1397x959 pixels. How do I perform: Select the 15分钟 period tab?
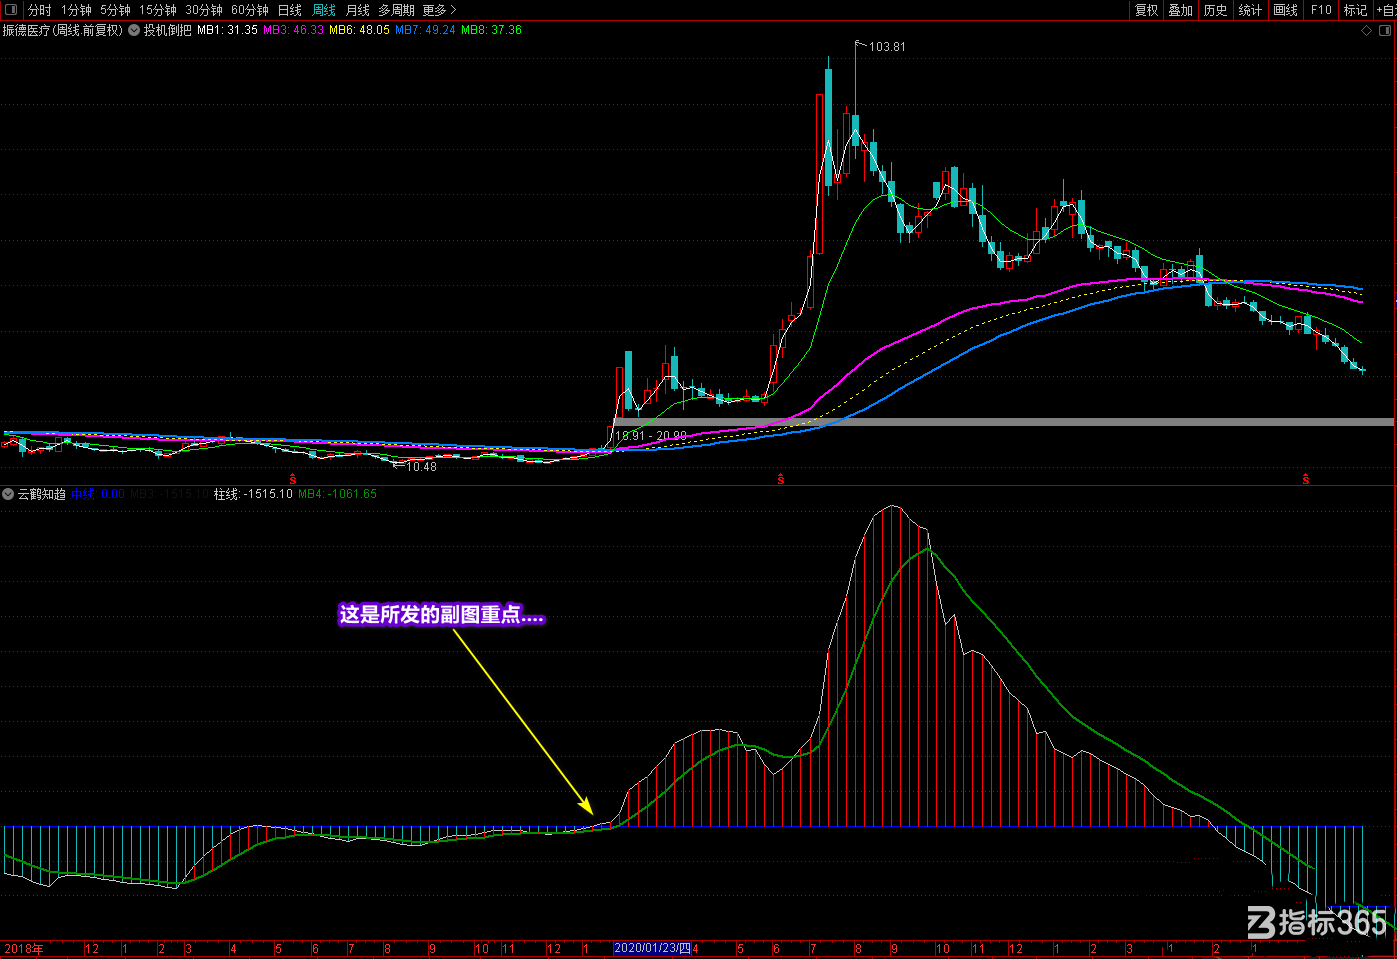tap(158, 10)
